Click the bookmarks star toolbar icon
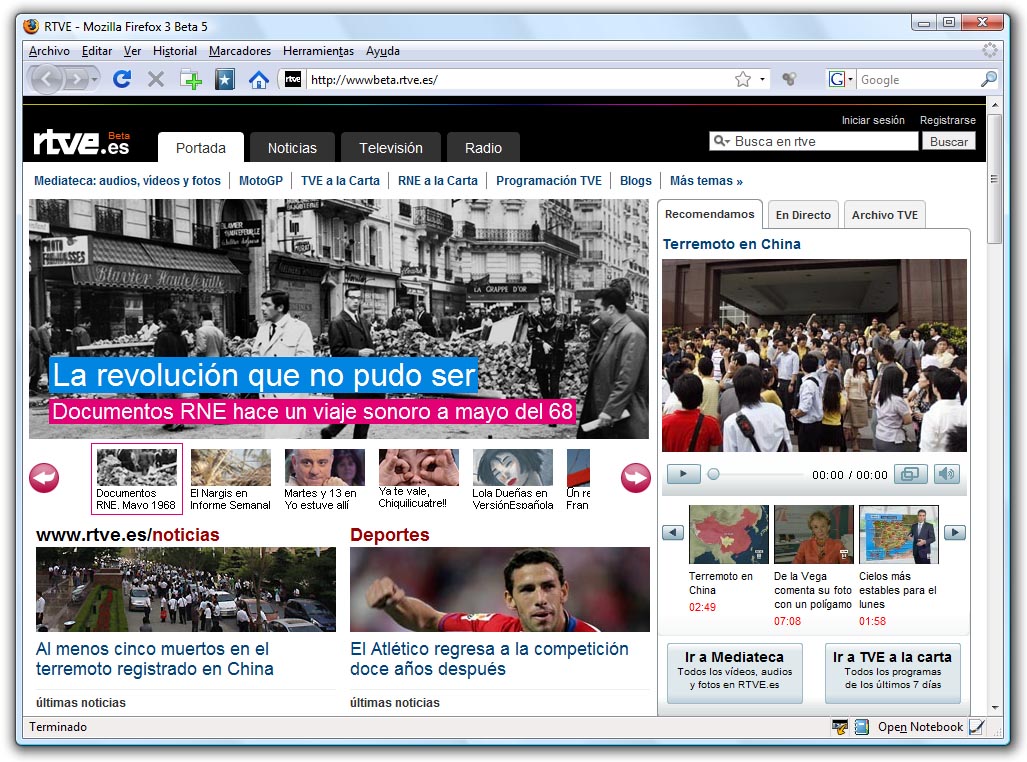The height and width of the screenshot is (762, 1027). (x=225, y=80)
